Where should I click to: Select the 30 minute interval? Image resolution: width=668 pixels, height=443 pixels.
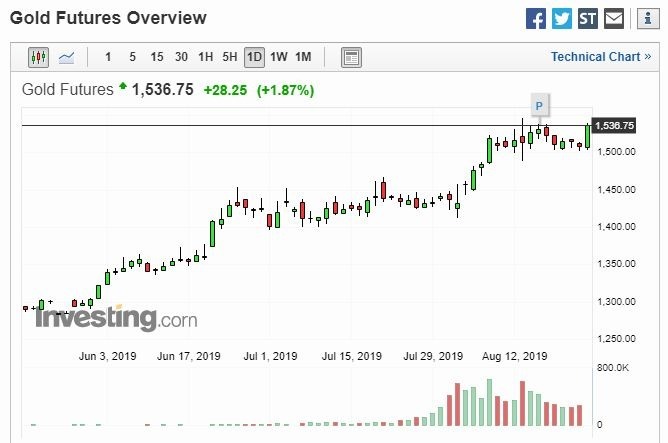(181, 57)
